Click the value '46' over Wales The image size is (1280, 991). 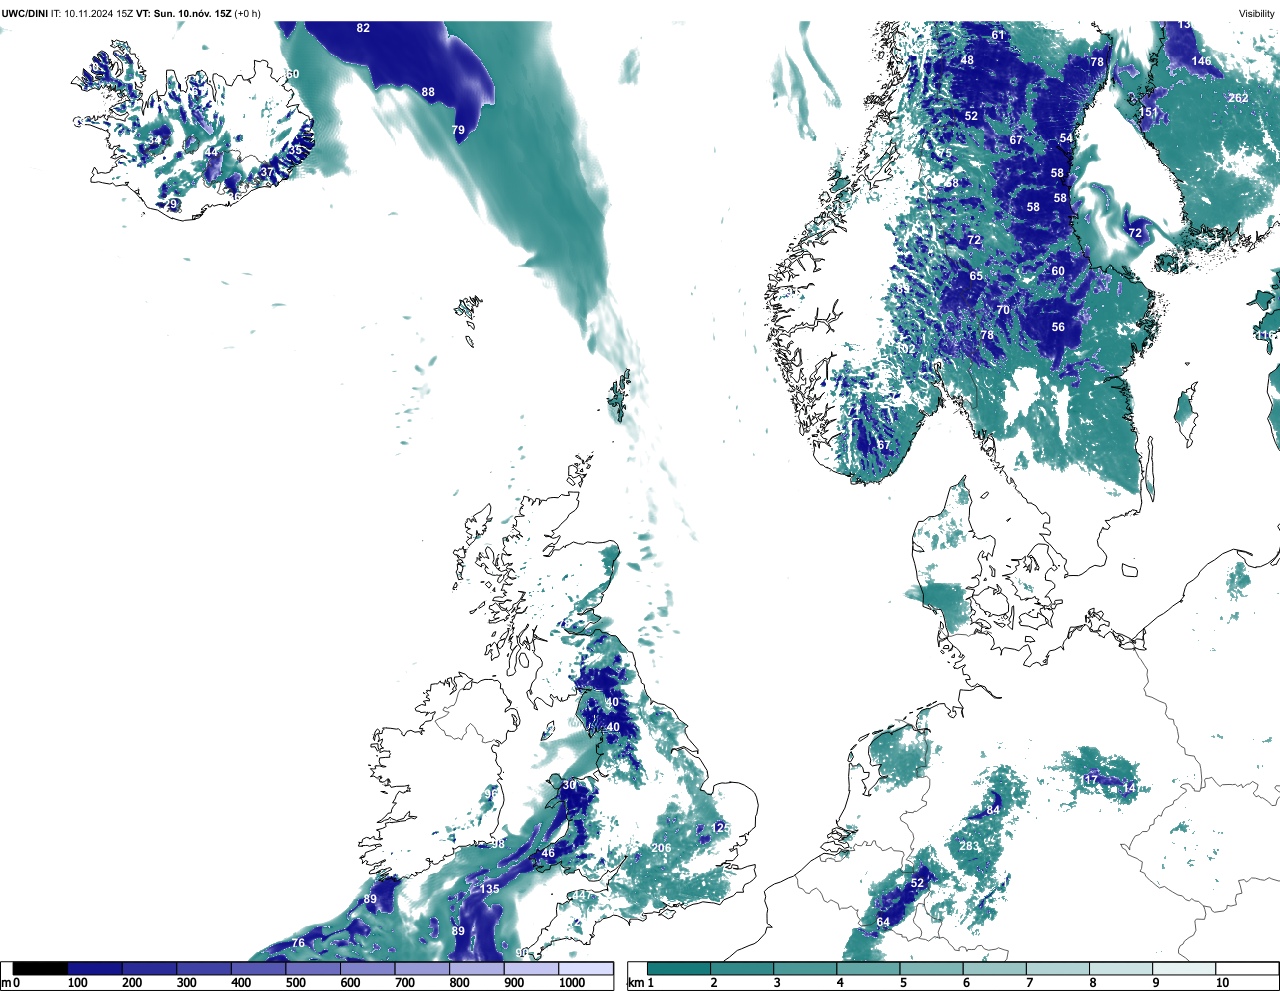click(548, 853)
